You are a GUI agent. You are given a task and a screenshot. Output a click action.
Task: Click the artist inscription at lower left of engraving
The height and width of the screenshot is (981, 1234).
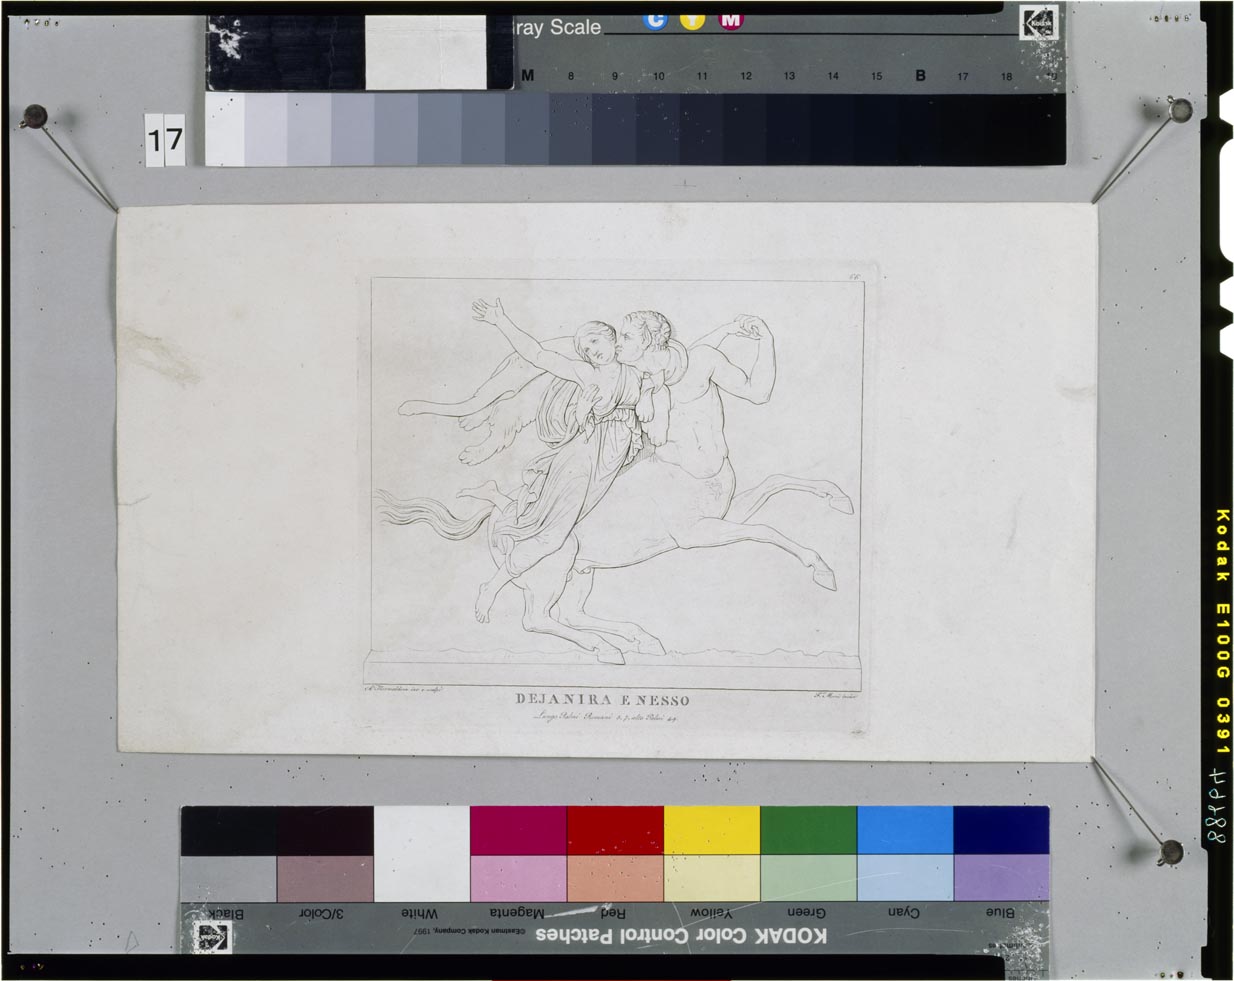coord(404,689)
